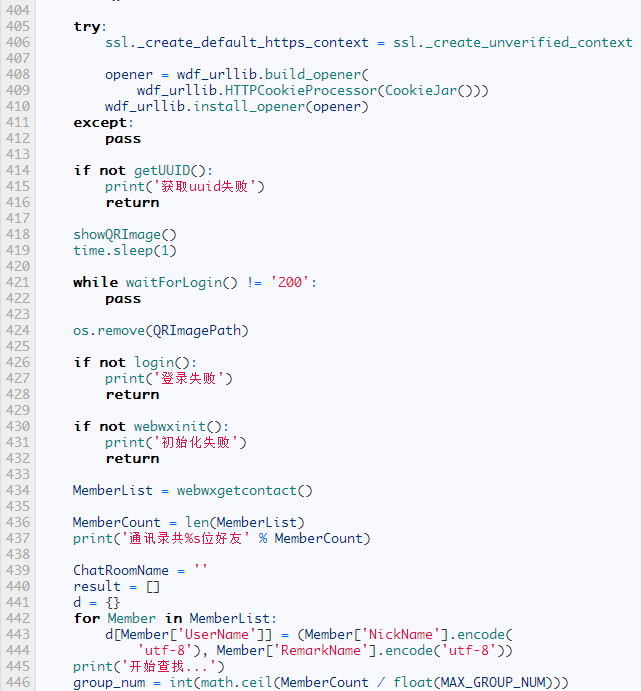Screen dimensions: 641x691
Task: Click 'getUUID()' on line 414
Action: click(x=170, y=170)
